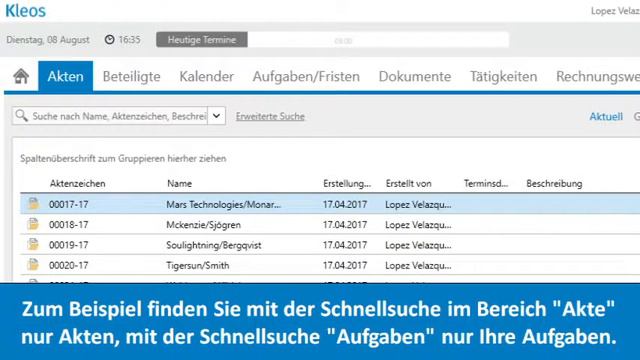Click the name Mars Technologies/Monar...
The image size is (640, 360).
click(x=224, y=204)
